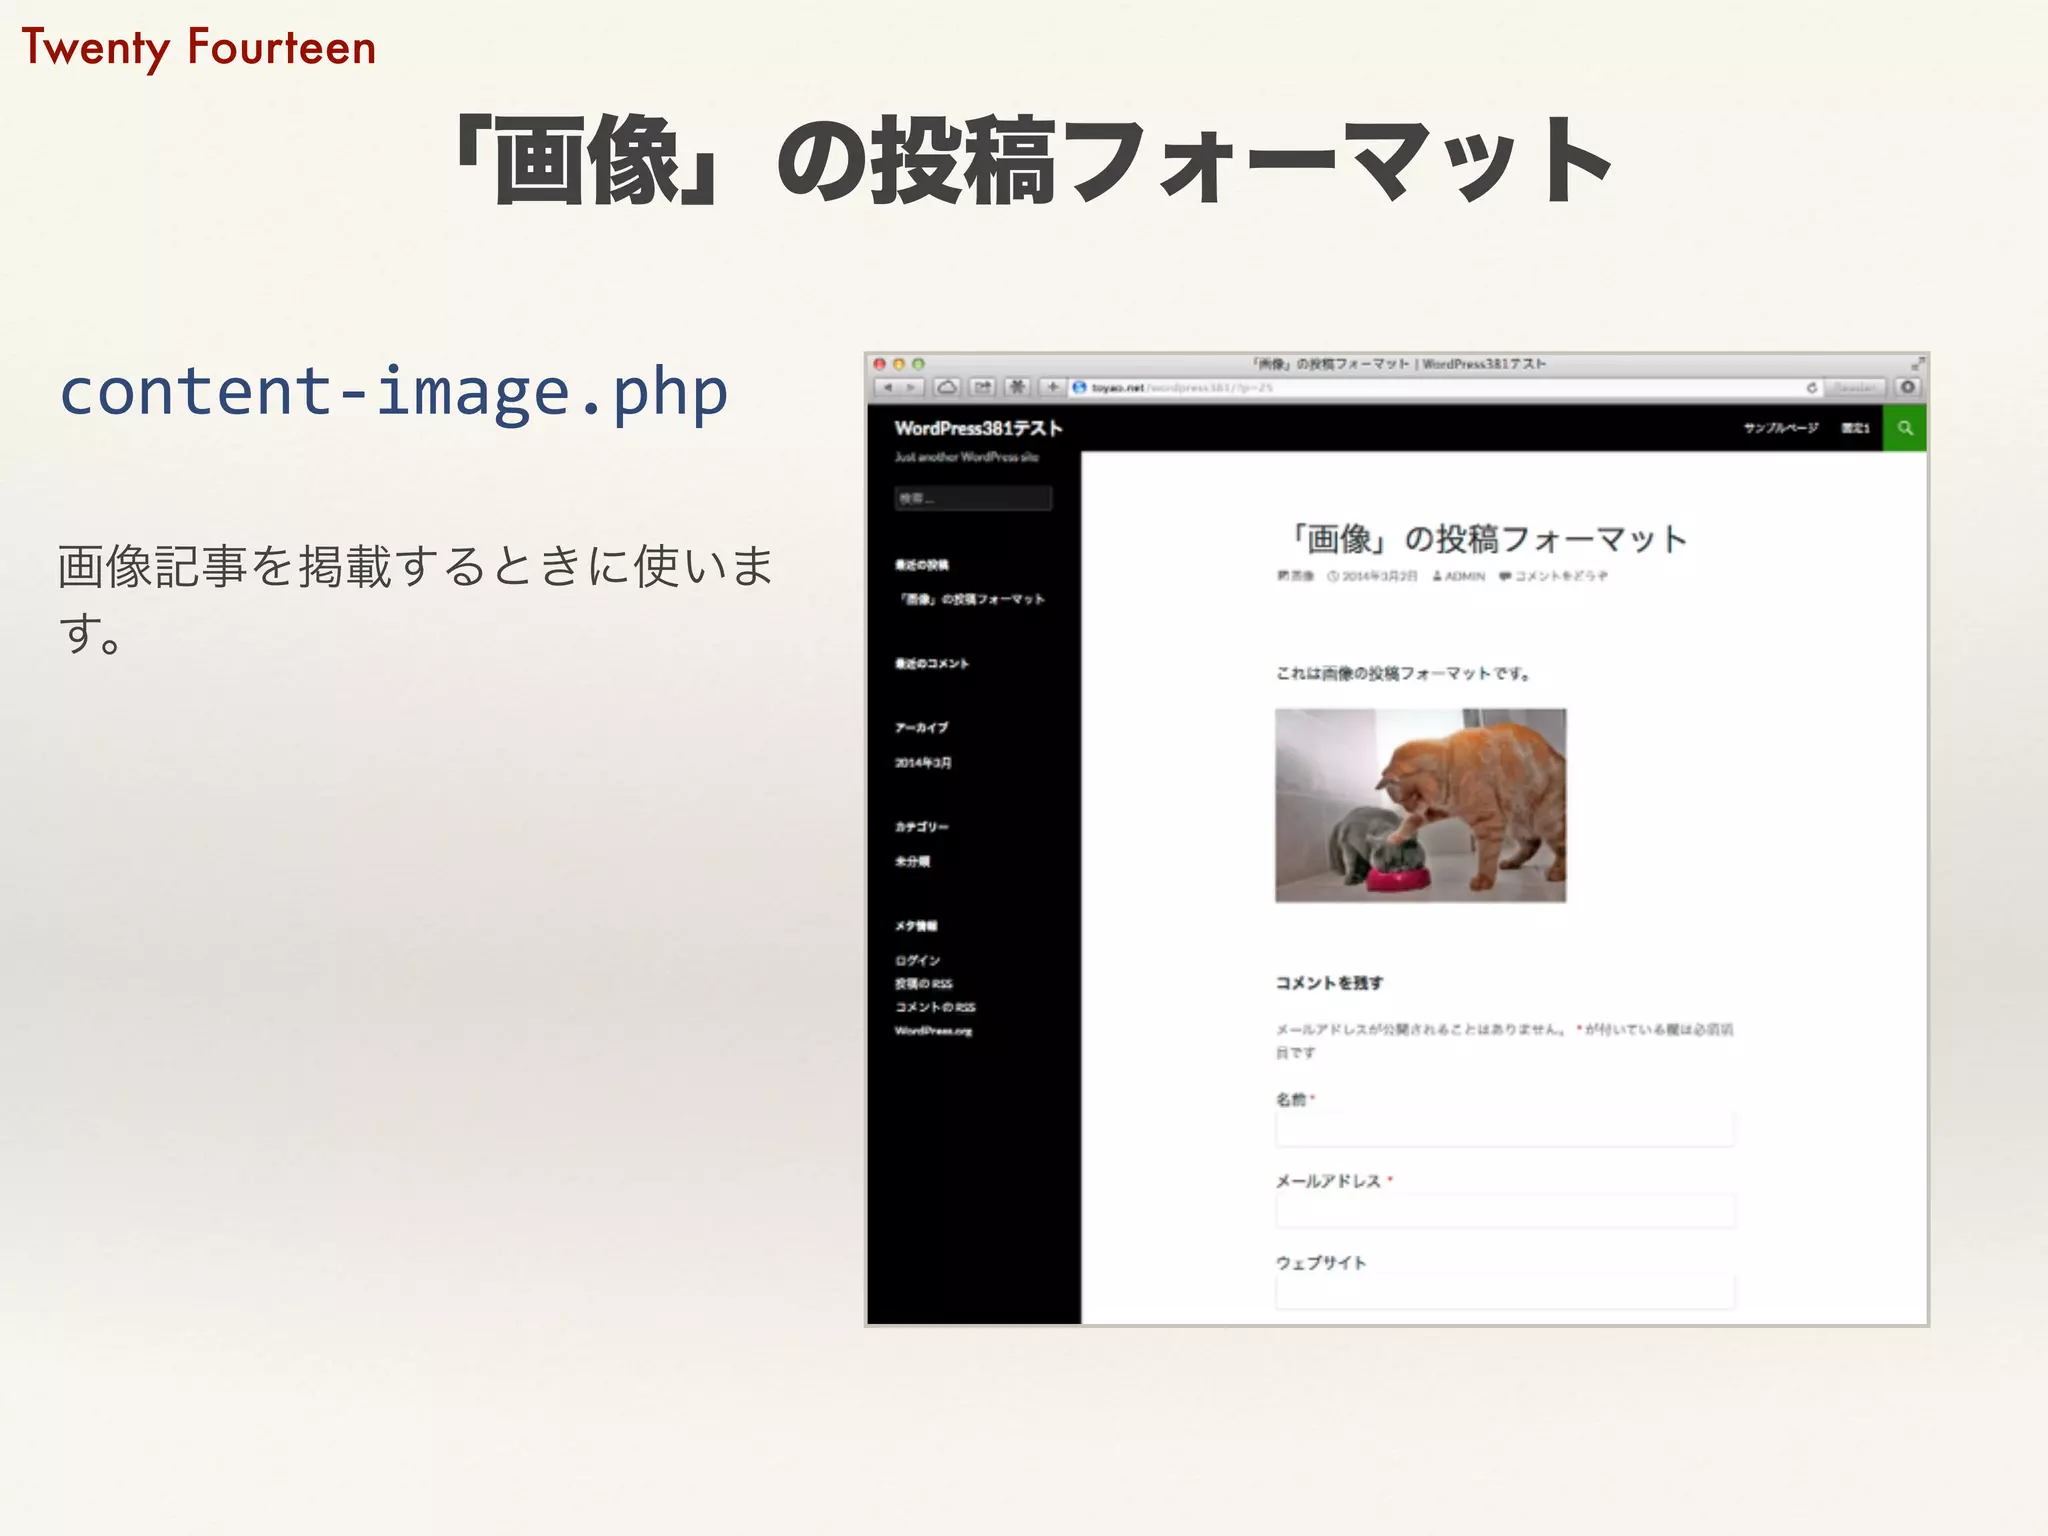Open the 固定1 menu item in header
Screen dimensions: 2048x1536
(1856, 428)
